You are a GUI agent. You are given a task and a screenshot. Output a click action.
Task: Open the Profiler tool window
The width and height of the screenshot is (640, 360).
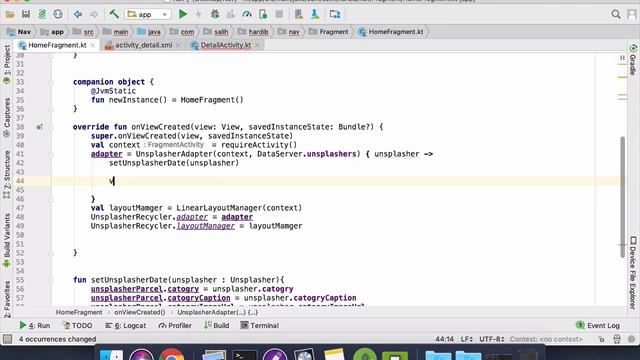click(175, 325)
